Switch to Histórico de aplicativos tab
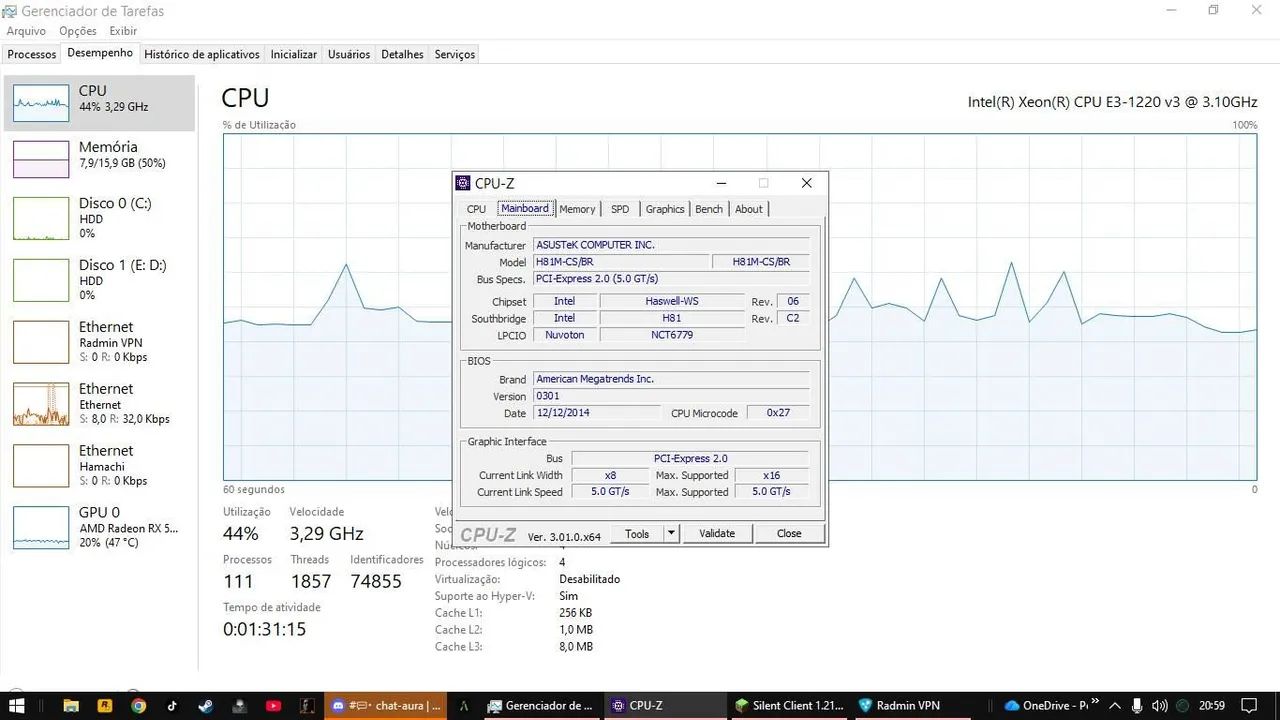This screenshot has height=720, width=1280. (x=202, y=54)
